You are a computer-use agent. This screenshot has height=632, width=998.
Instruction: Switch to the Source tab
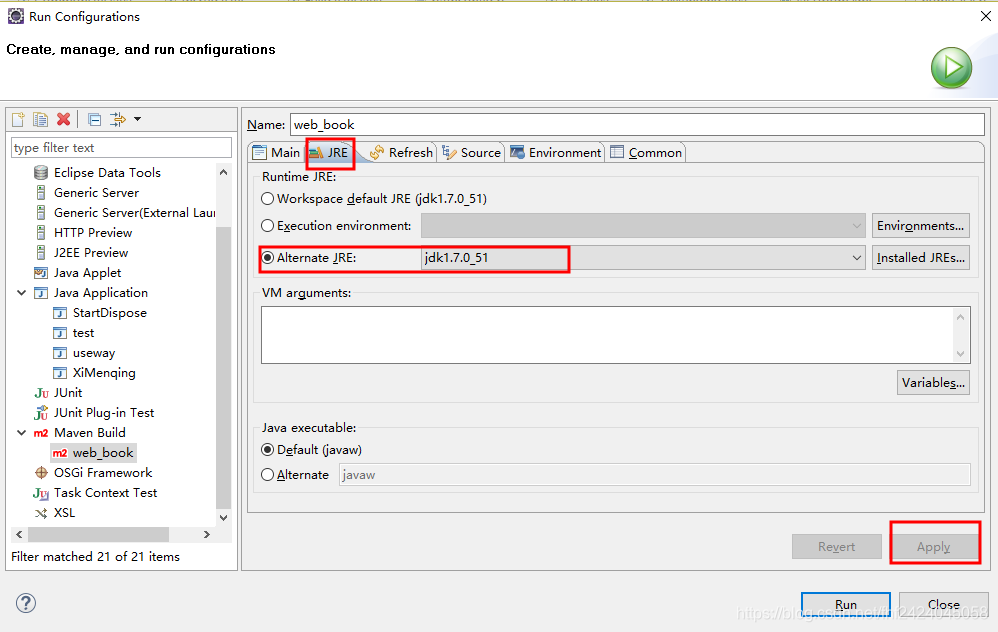click(x=472, y=153)
